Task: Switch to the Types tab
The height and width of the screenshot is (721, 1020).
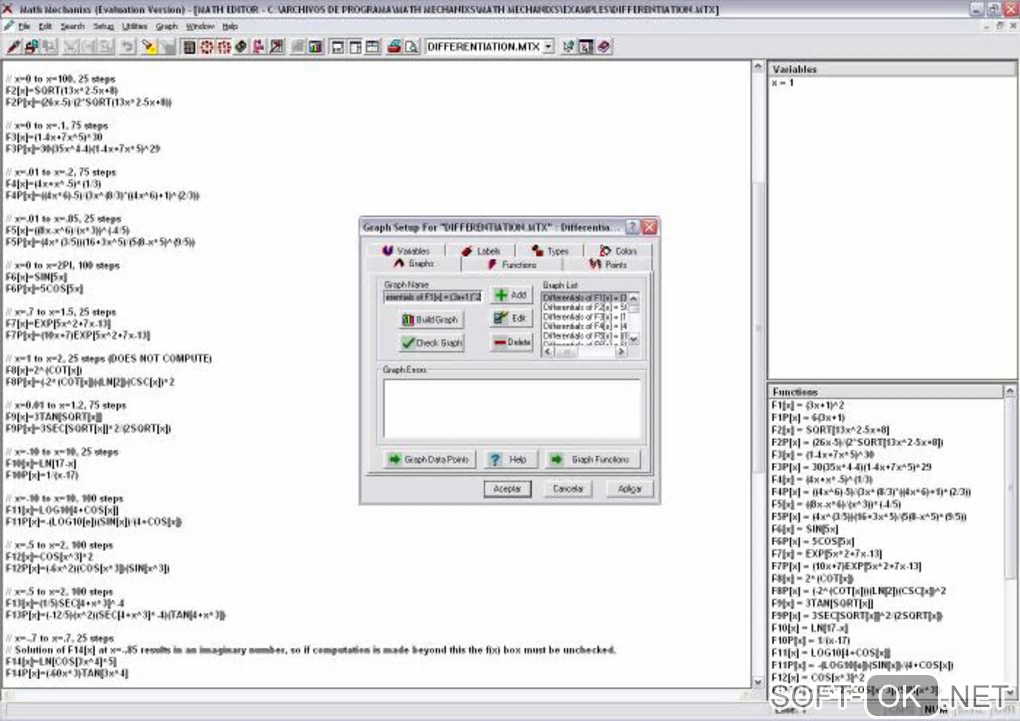Action: point(550,251)
